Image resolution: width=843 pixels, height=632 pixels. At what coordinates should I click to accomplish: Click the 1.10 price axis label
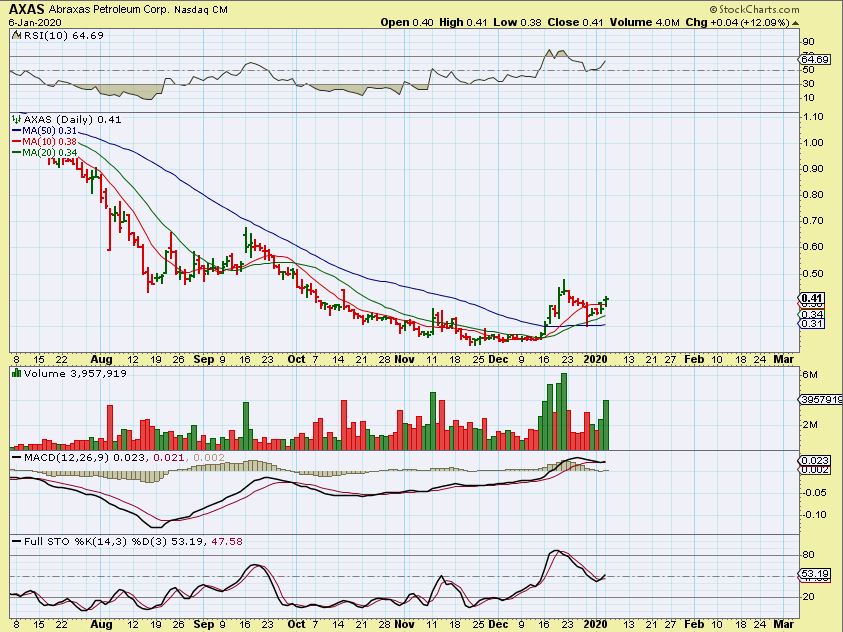pyautogui.click(x=812, y=117)
